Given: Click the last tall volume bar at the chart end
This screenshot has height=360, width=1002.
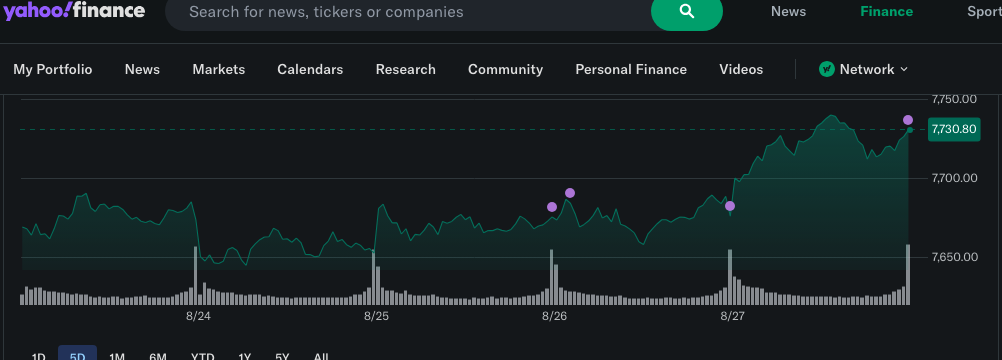Looking at the screenshot, I should pyautogui.click(x=908, y=274).
